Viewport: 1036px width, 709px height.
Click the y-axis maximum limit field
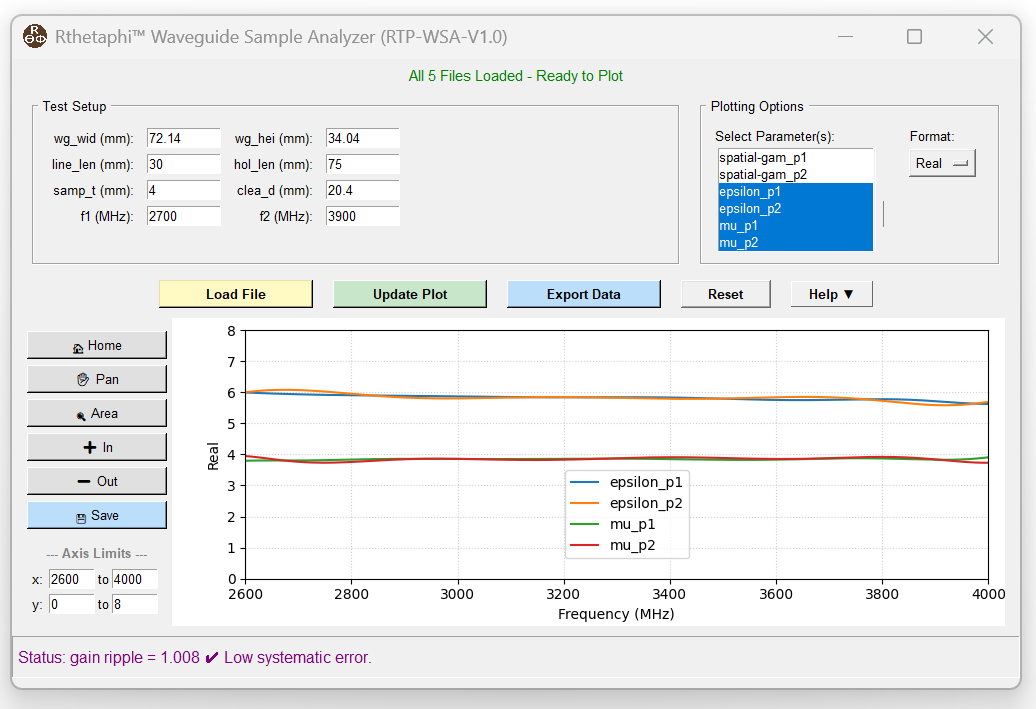pos(135,605)
